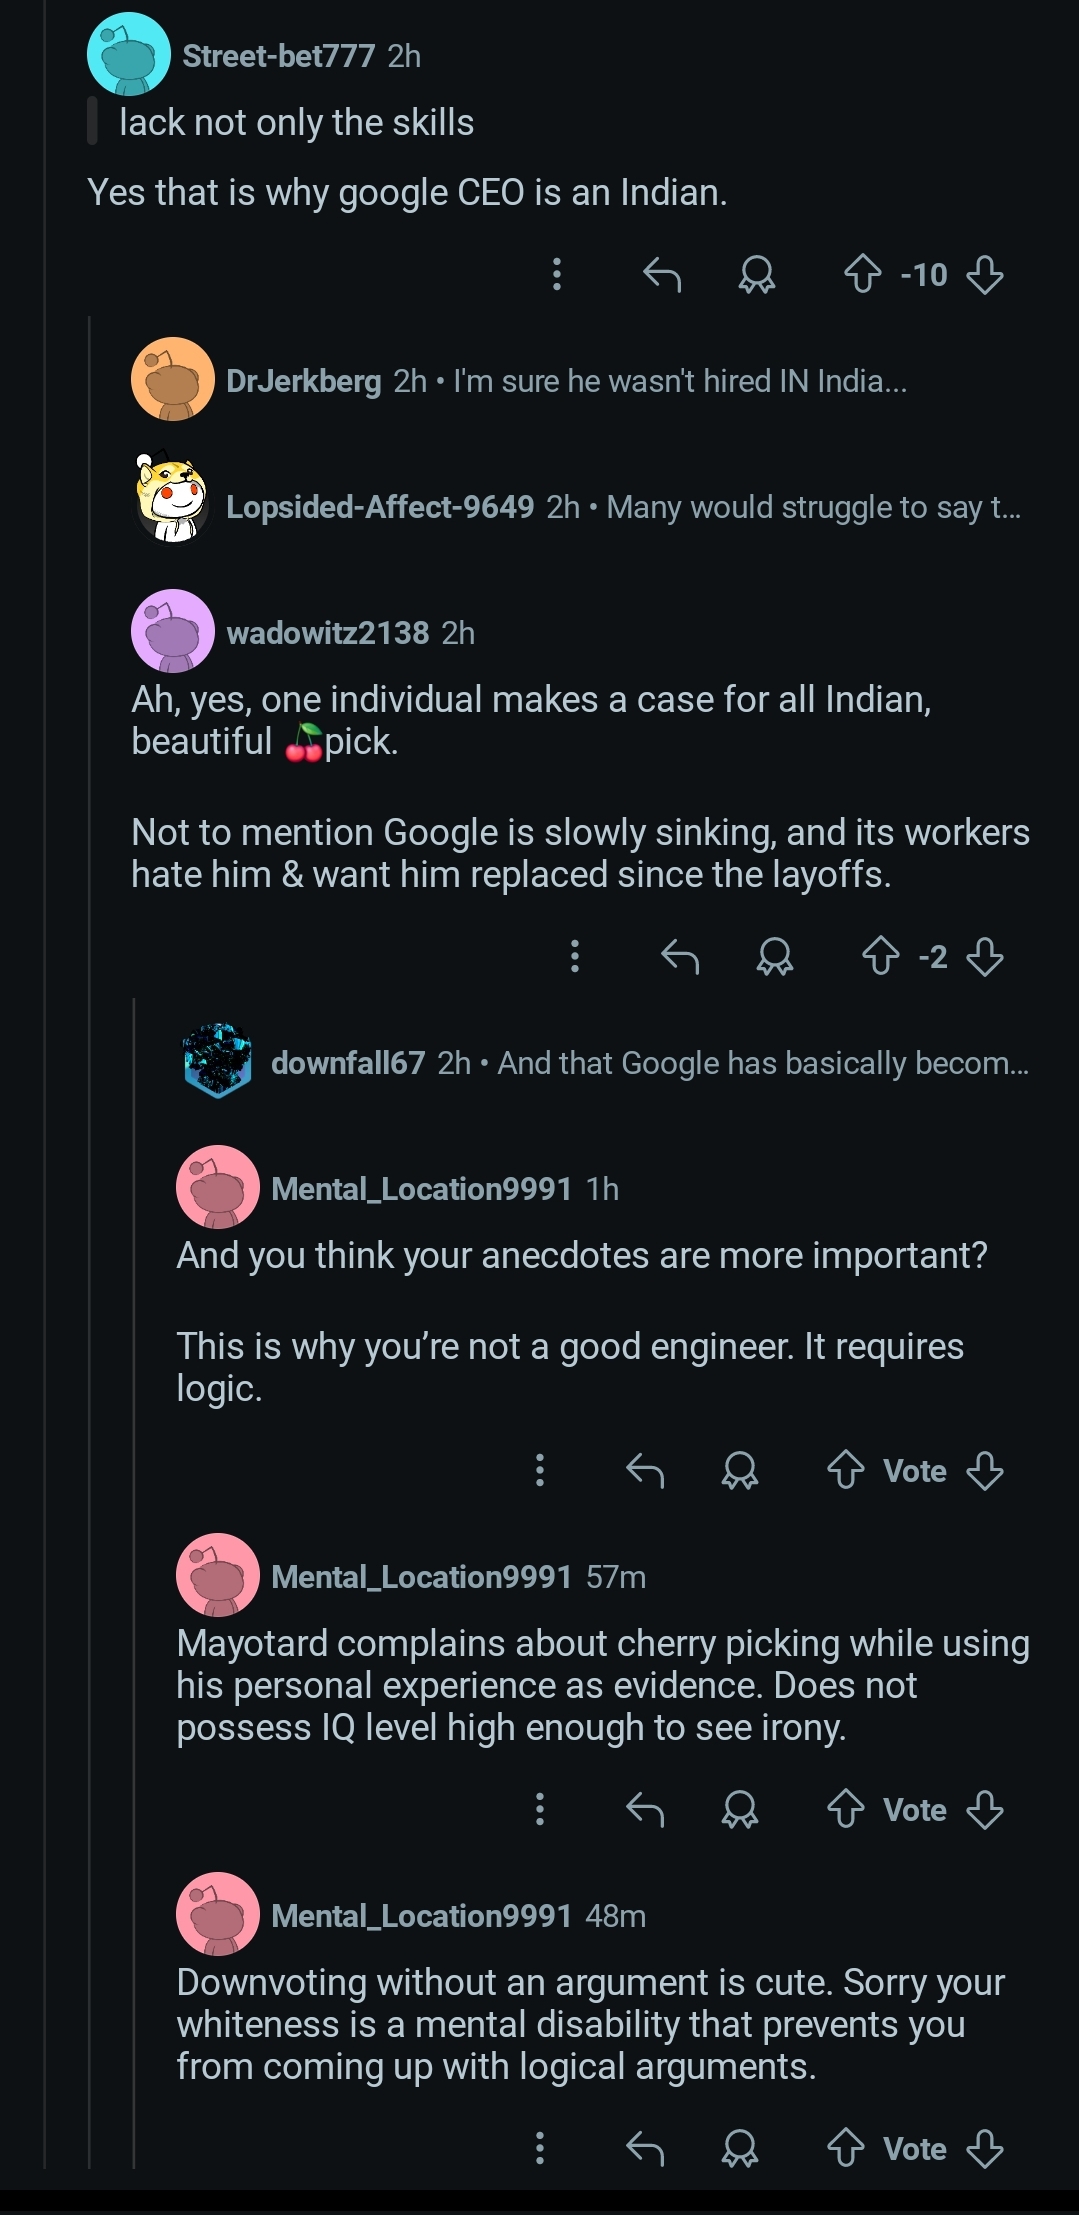Expand collapsed DrJerkberg comment
This screenshot has height=2215, width=1079.
[567, 381]
